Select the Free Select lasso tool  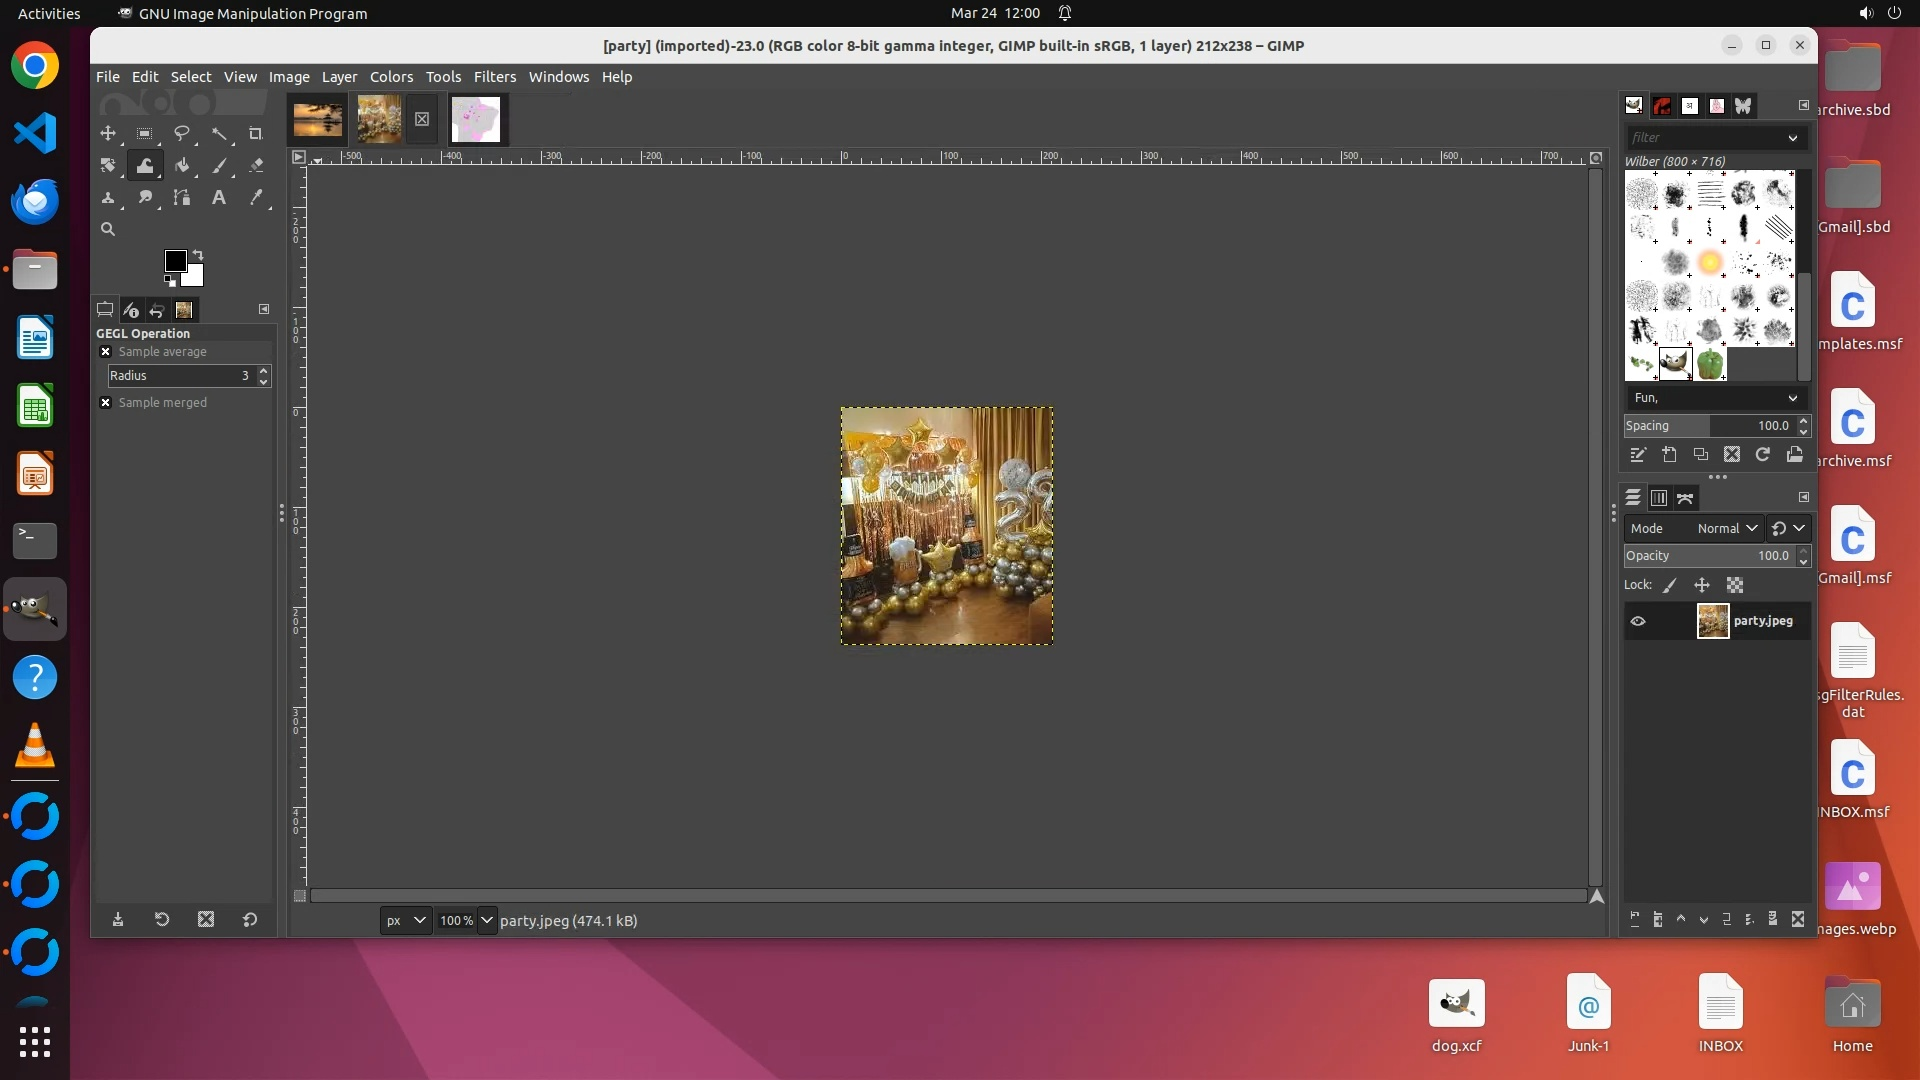coord(181,133)
